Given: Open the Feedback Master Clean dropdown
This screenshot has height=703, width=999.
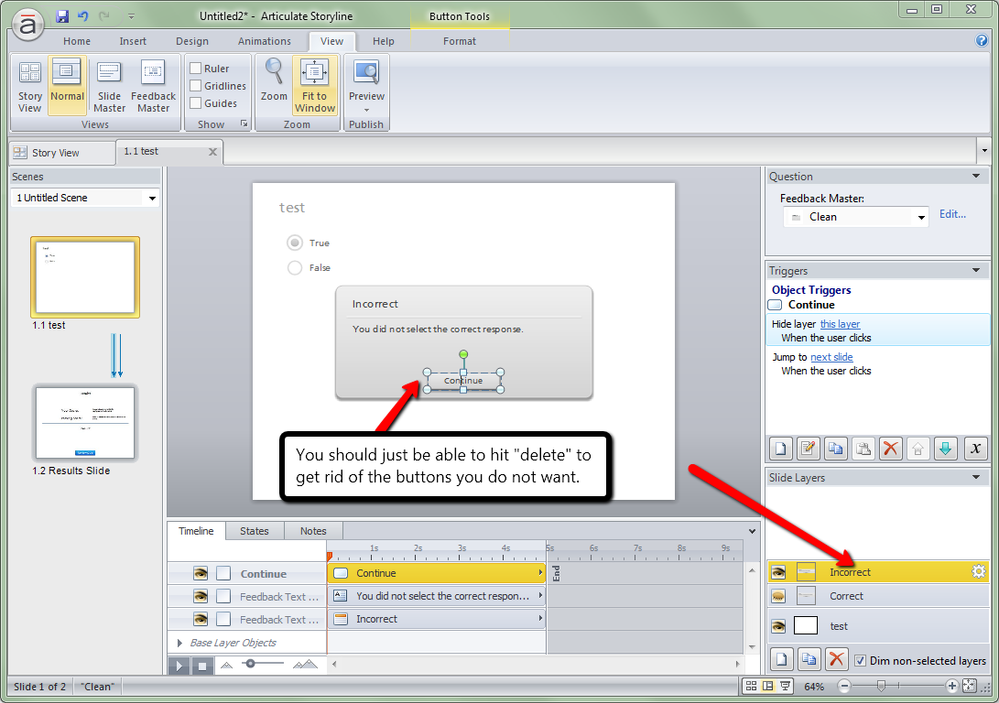Looking at the screenshot, I should tap(921, 217).
